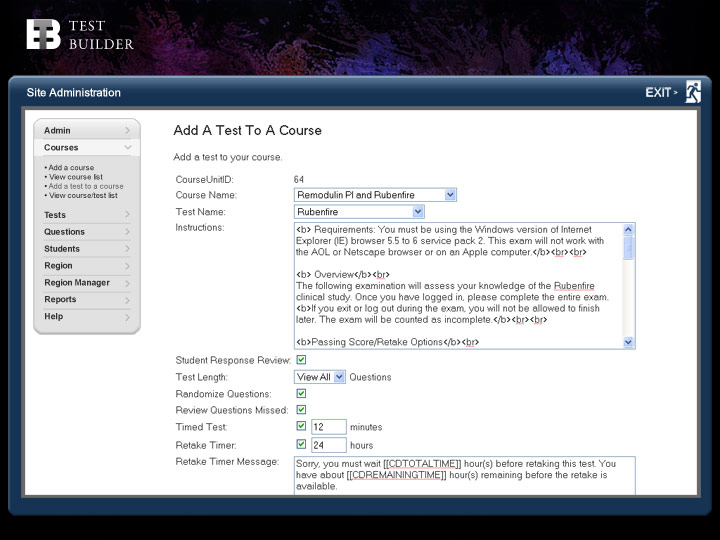
Task: Click the Help chevron arrow
Action: [x=127, y=317]
